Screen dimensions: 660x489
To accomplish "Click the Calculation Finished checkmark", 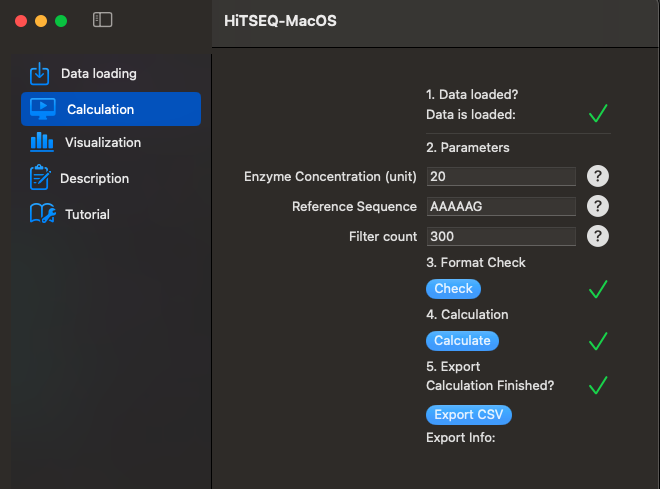I will click(598, 385).
